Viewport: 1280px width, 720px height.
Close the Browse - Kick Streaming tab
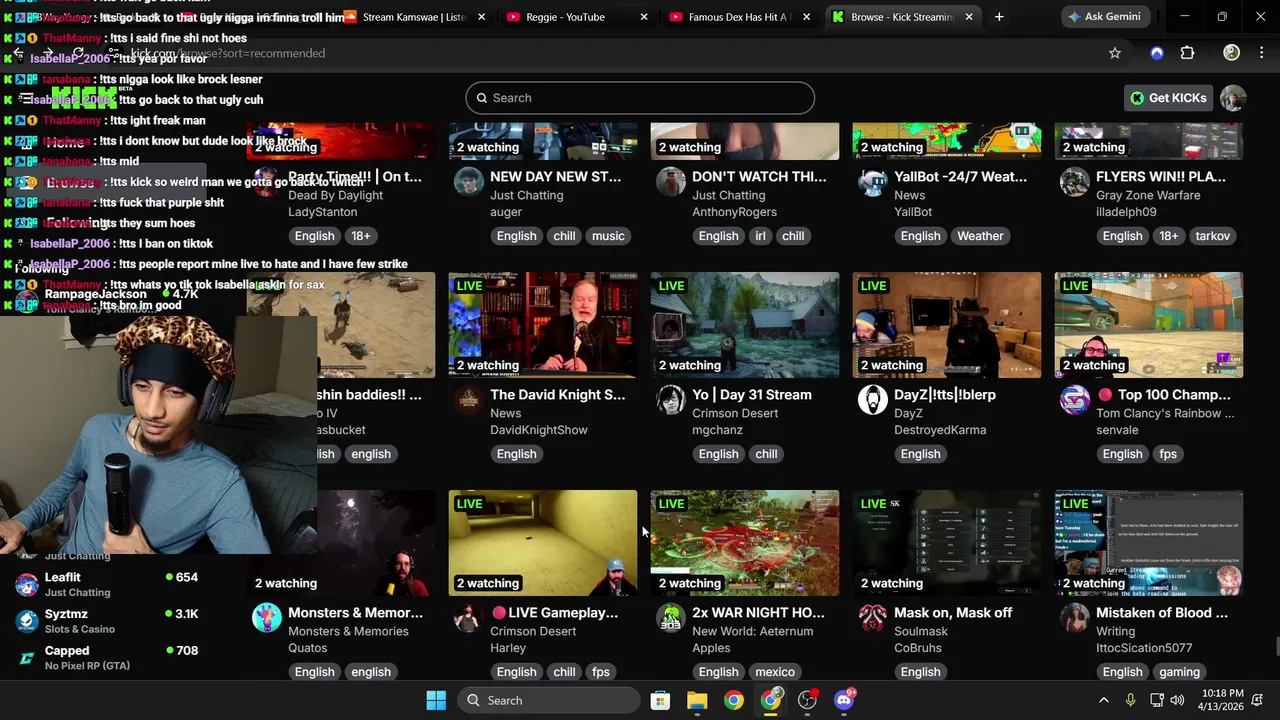pyautogui.click(x=968, y=17)
